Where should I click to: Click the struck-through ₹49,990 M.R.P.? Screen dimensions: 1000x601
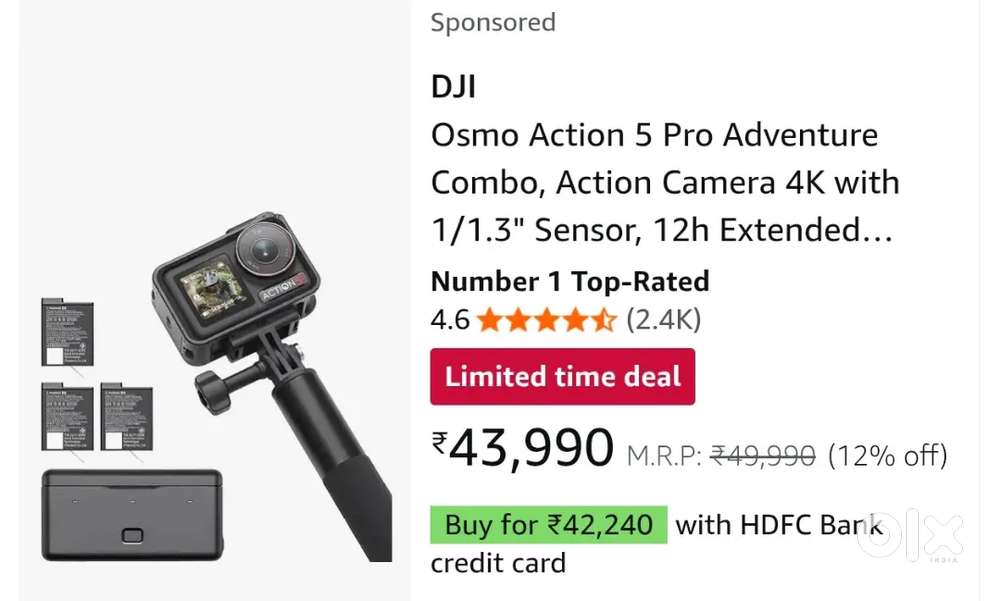(x=762, y=456)
